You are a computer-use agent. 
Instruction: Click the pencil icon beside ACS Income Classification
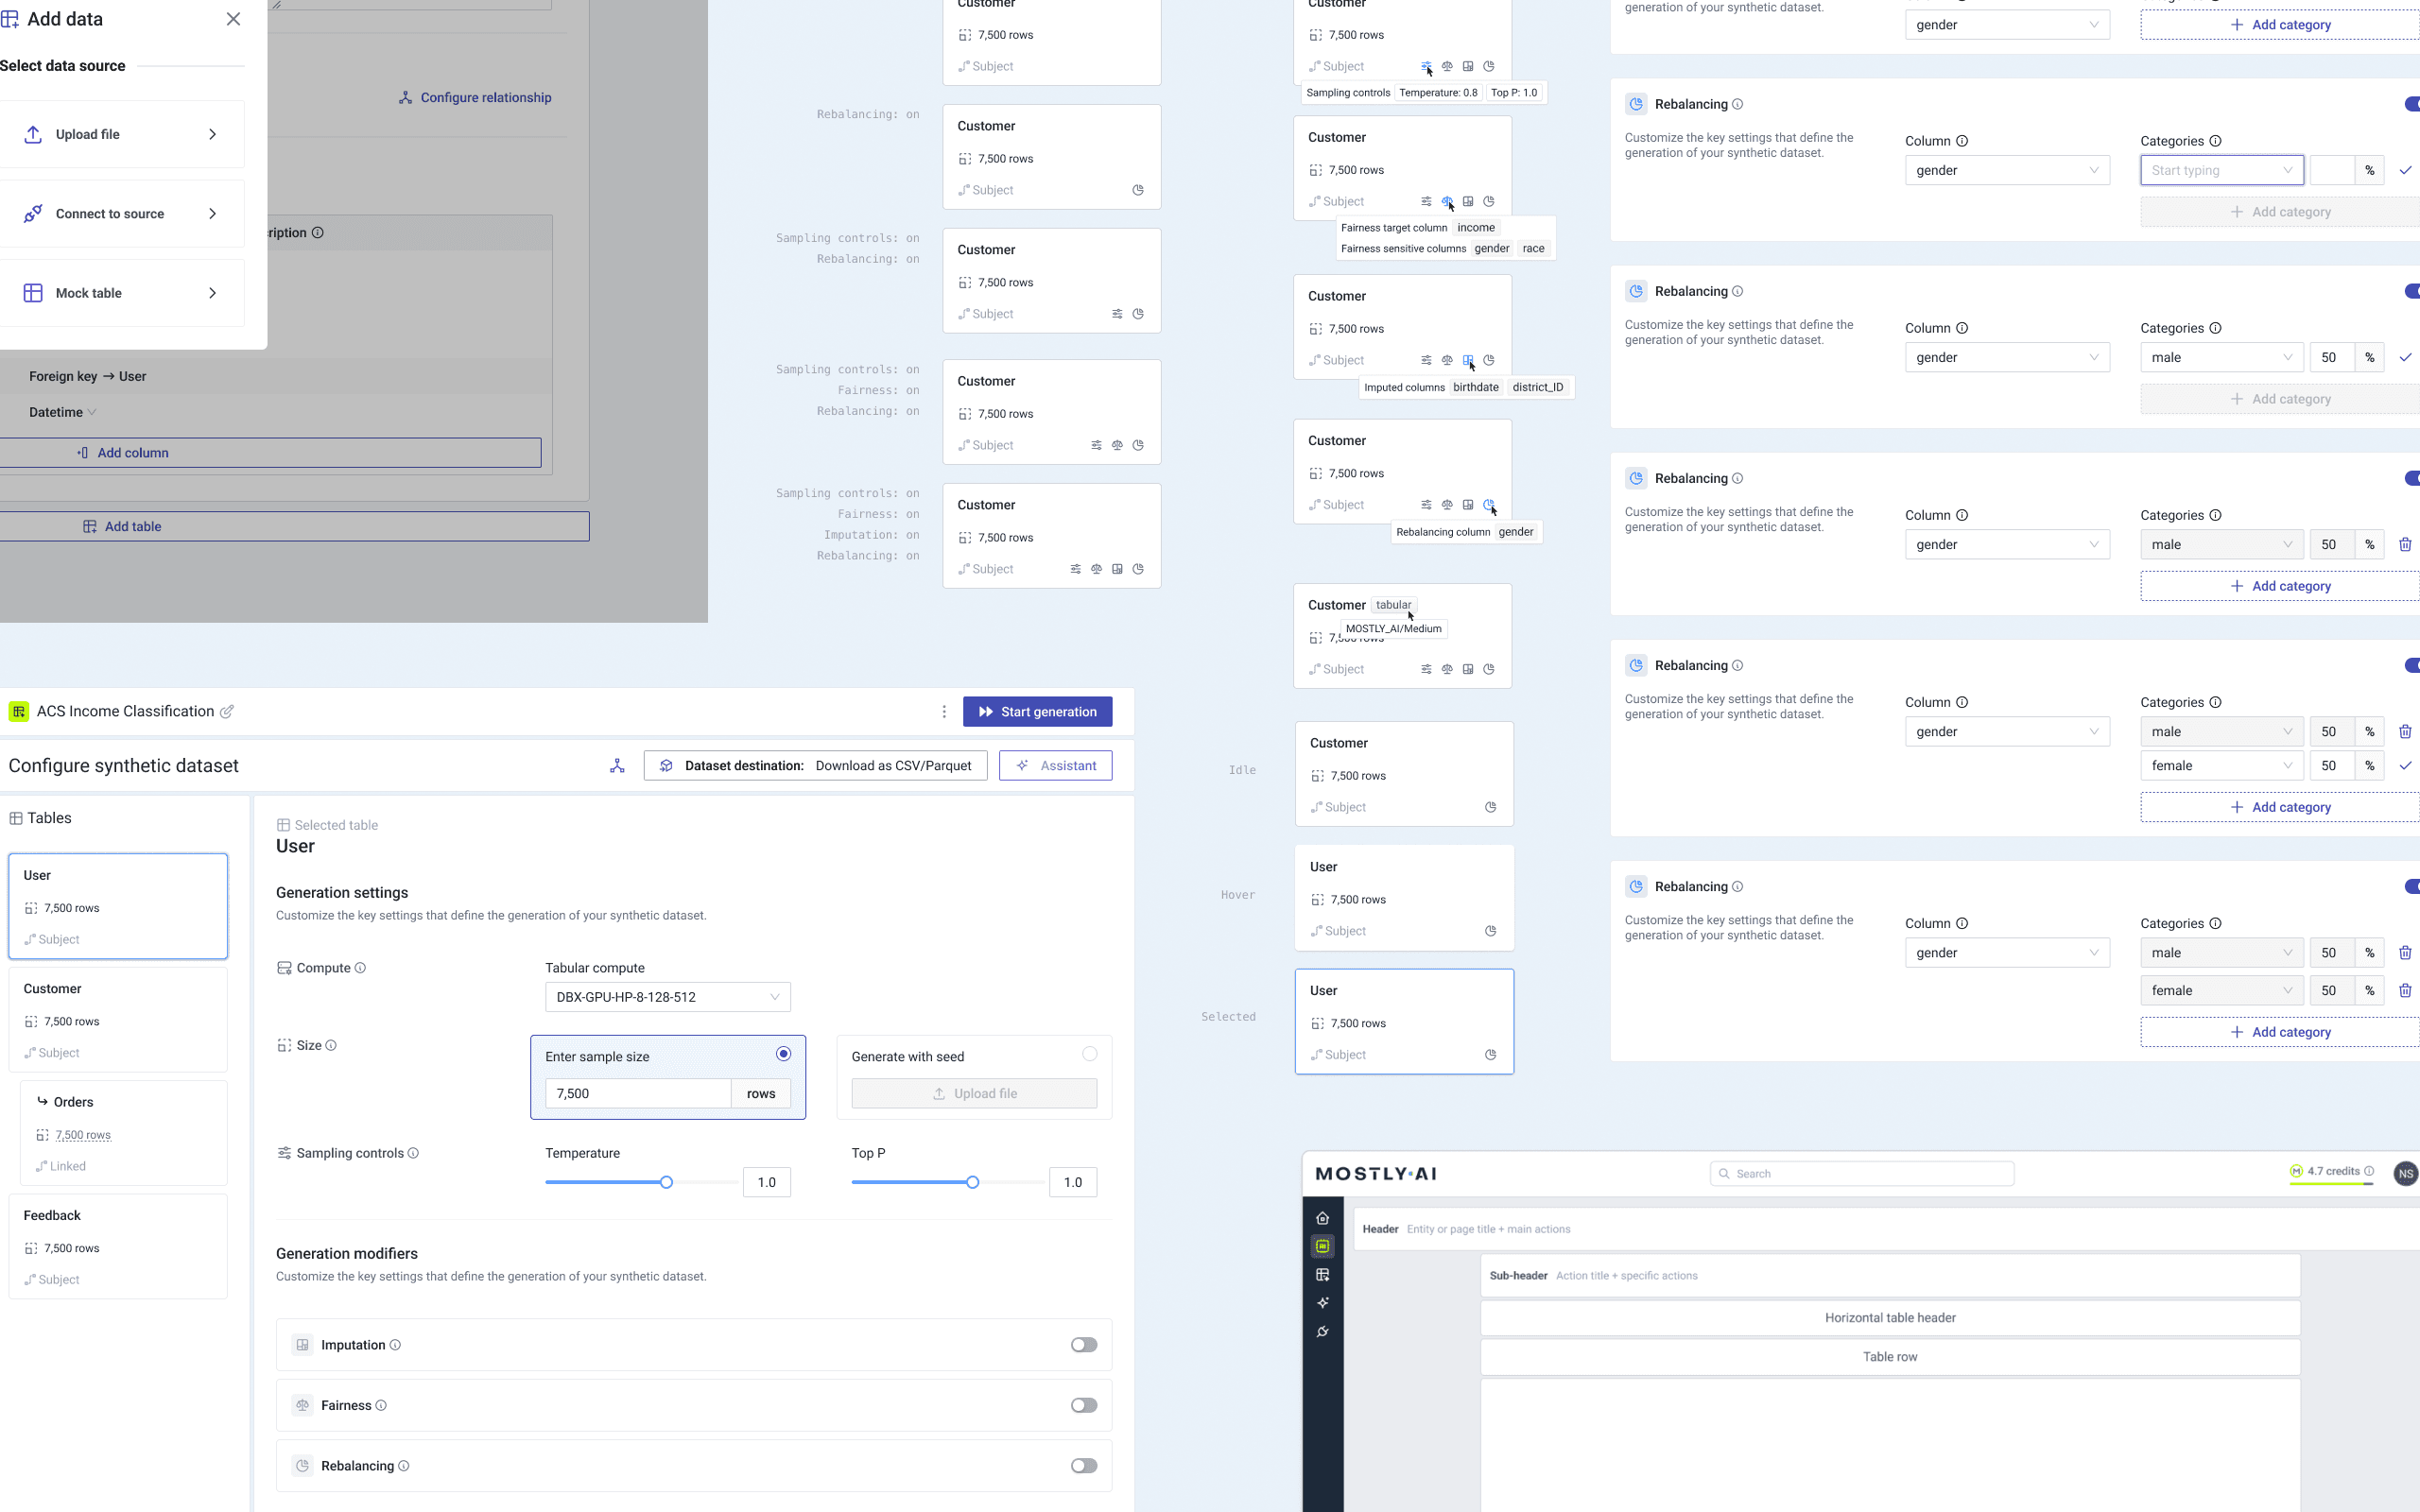coord(227,712)
